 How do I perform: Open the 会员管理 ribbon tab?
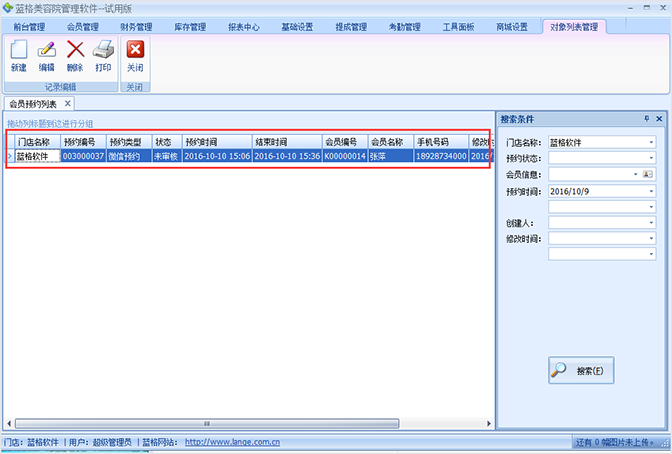point(83,27)
